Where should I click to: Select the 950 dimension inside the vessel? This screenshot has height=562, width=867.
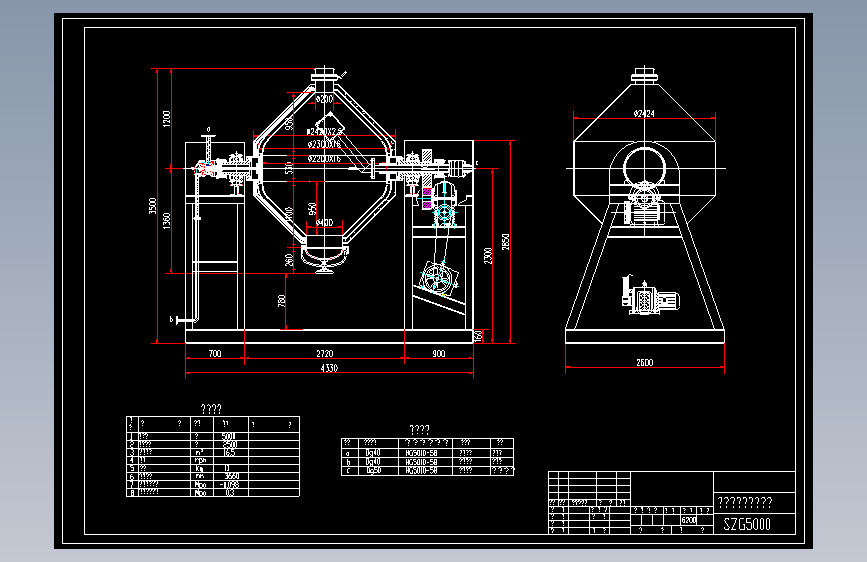point(312,209)
